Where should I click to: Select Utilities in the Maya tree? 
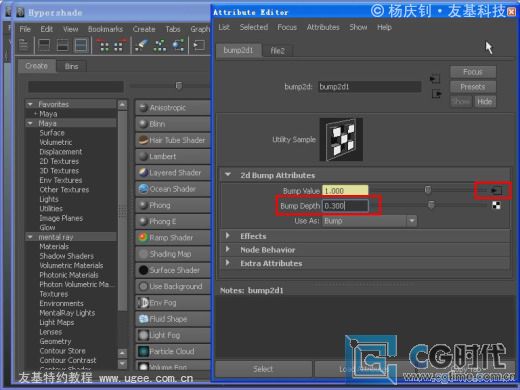click(x=51, y=209)
